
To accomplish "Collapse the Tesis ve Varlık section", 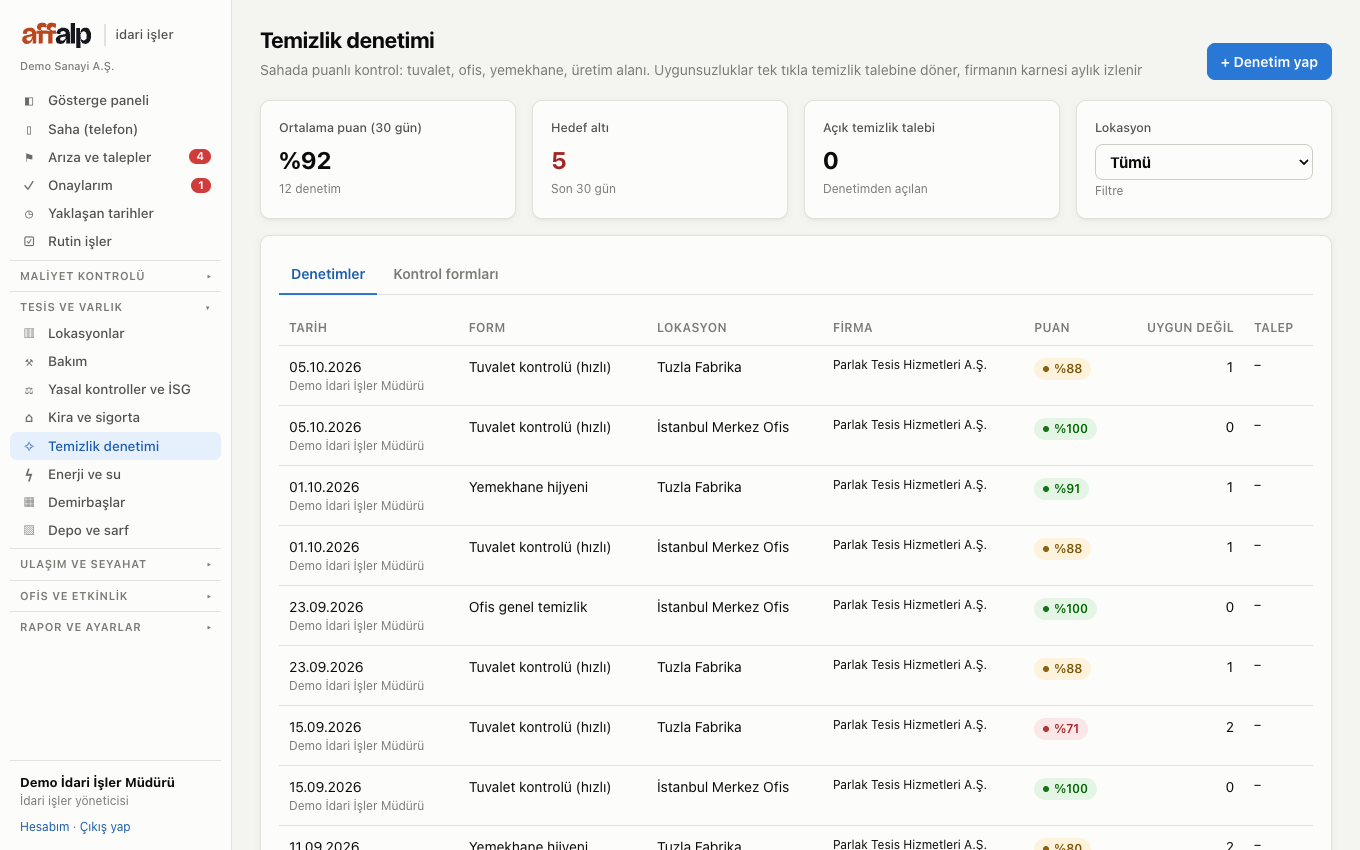I will click(116, 307).
